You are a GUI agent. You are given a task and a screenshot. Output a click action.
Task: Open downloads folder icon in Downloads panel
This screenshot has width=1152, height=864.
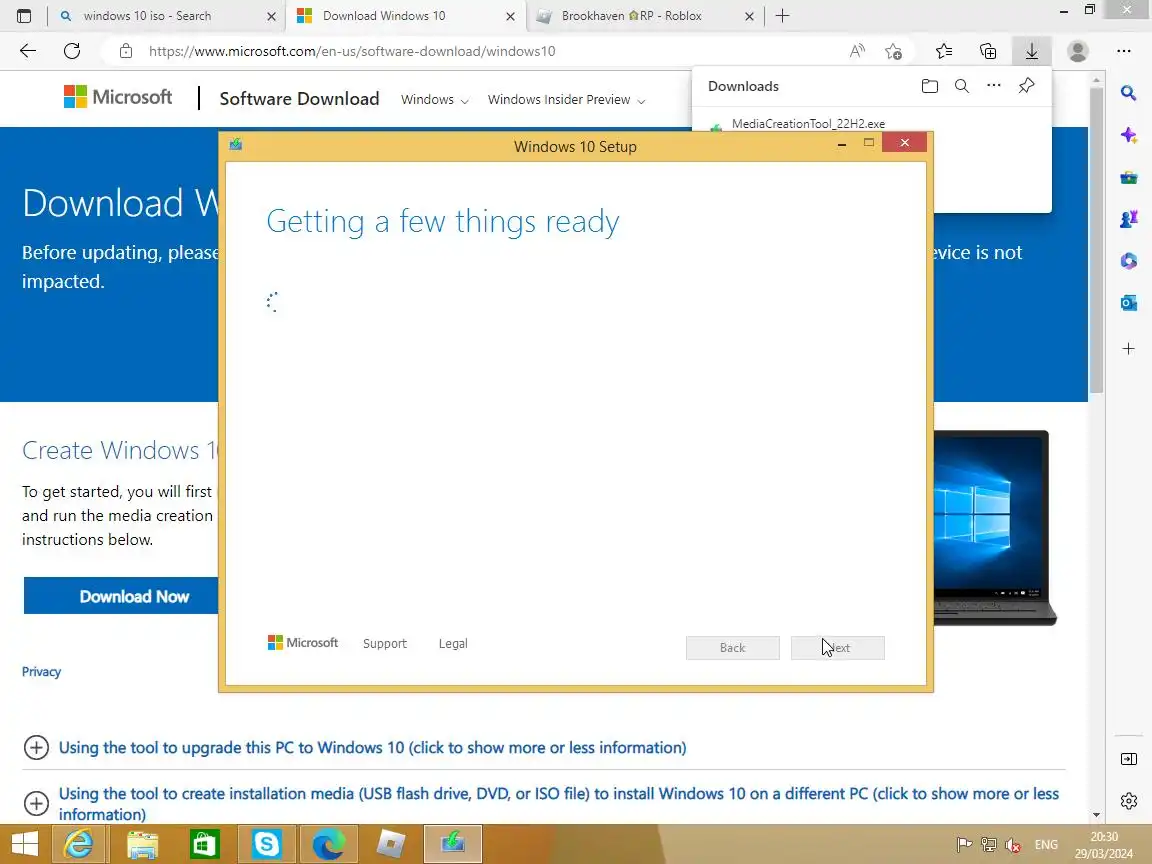coord(929,86)
